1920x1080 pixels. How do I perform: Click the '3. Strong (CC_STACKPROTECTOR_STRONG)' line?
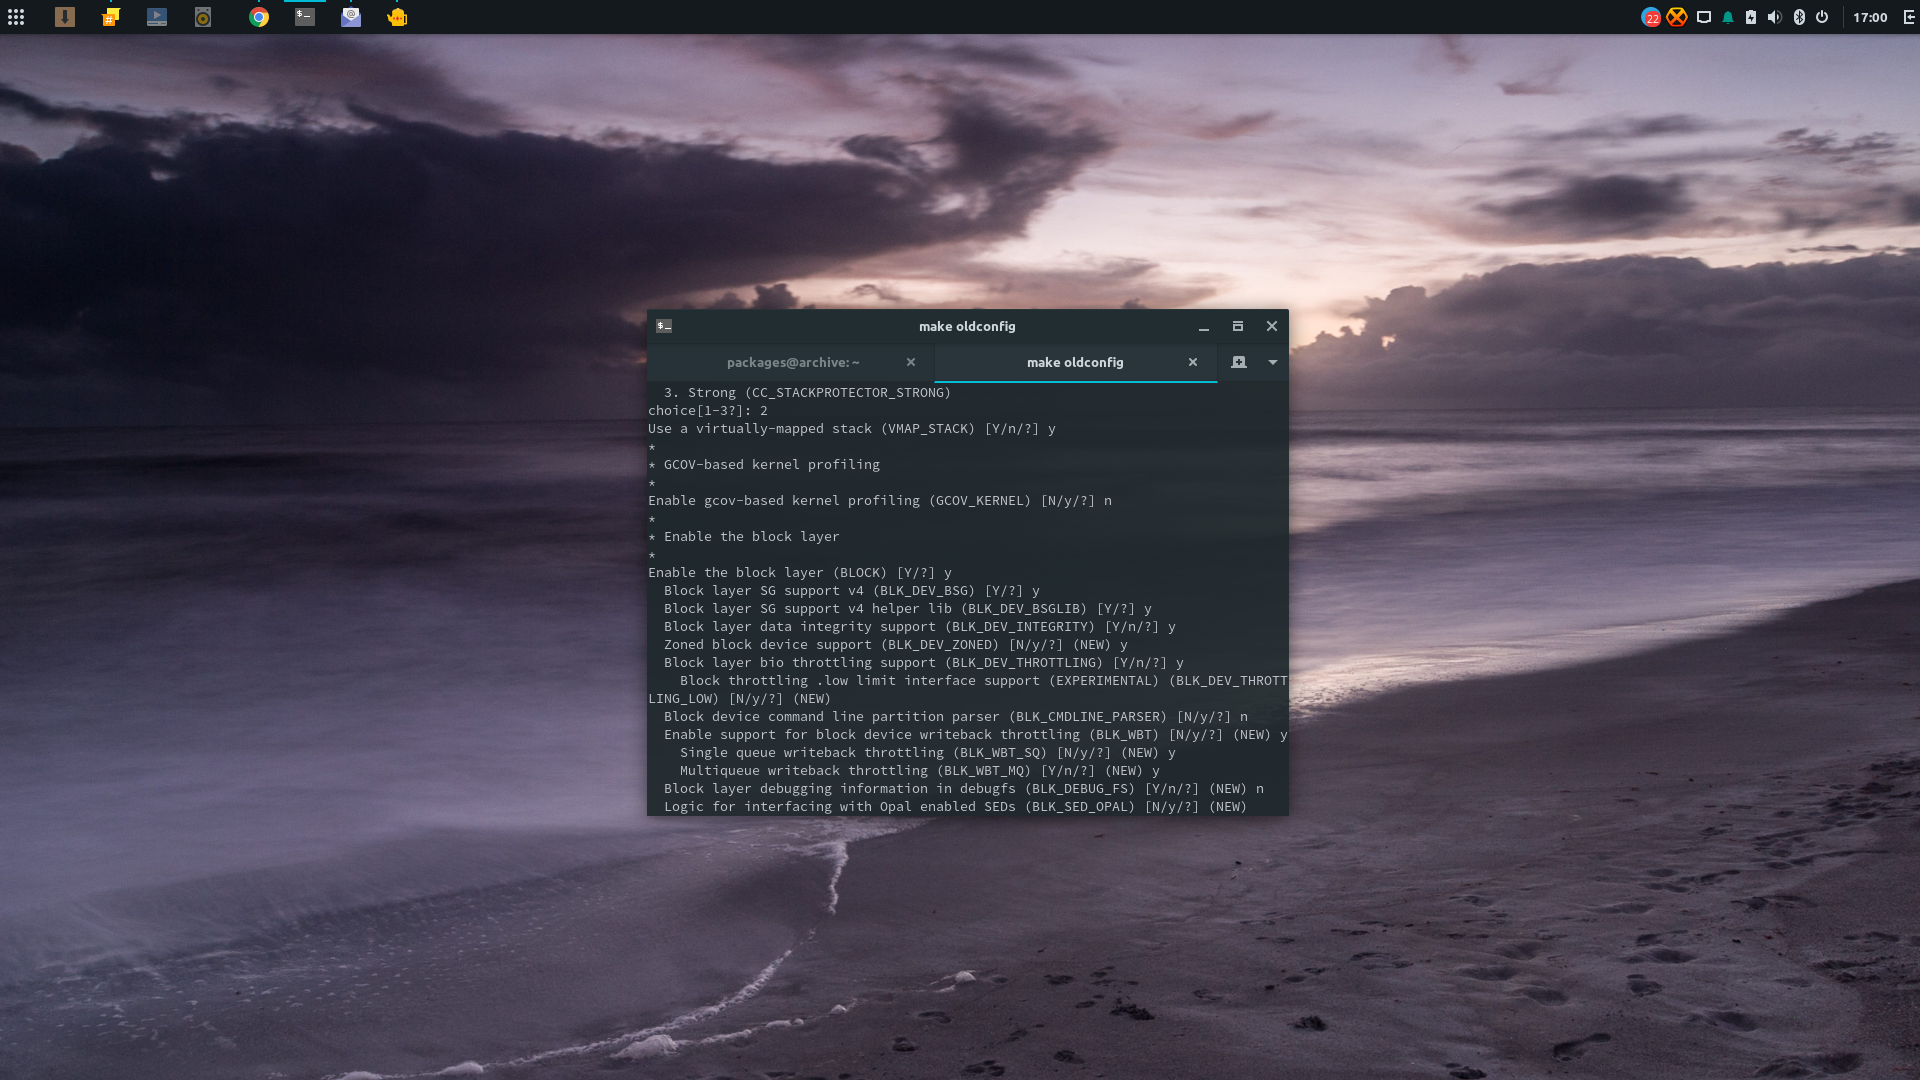click(x=808, y=392)
